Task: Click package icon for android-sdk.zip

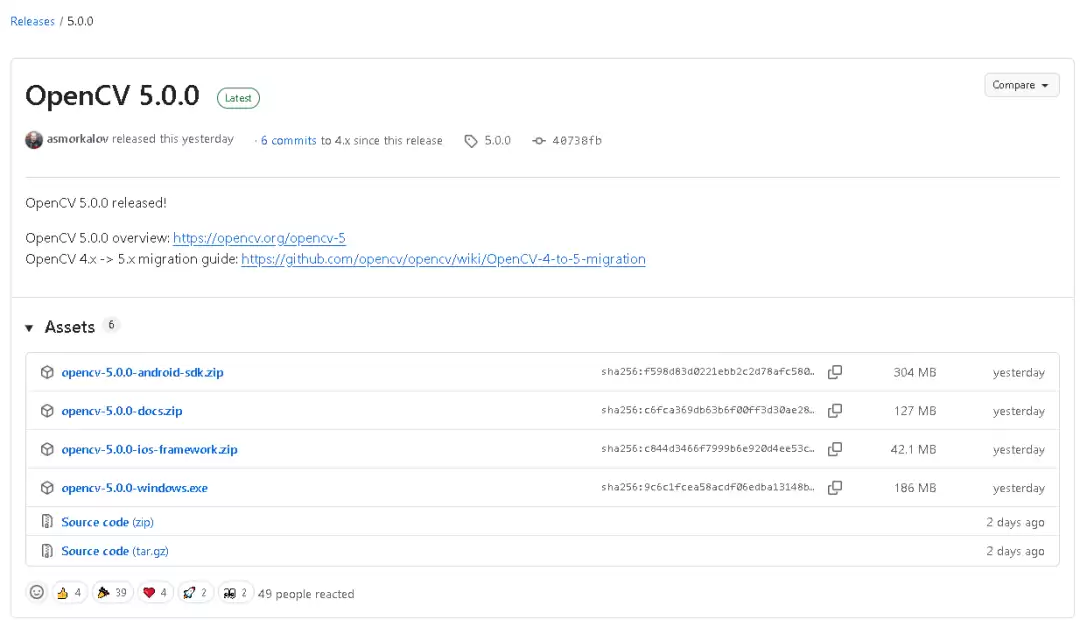Action: (x=47, y=372)
